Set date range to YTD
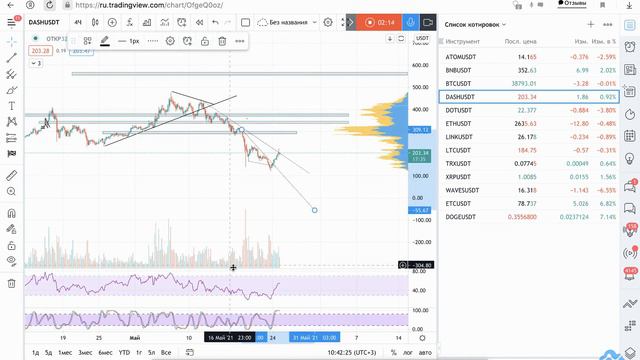This screenshot has height=360, width=640. (124, 352)
